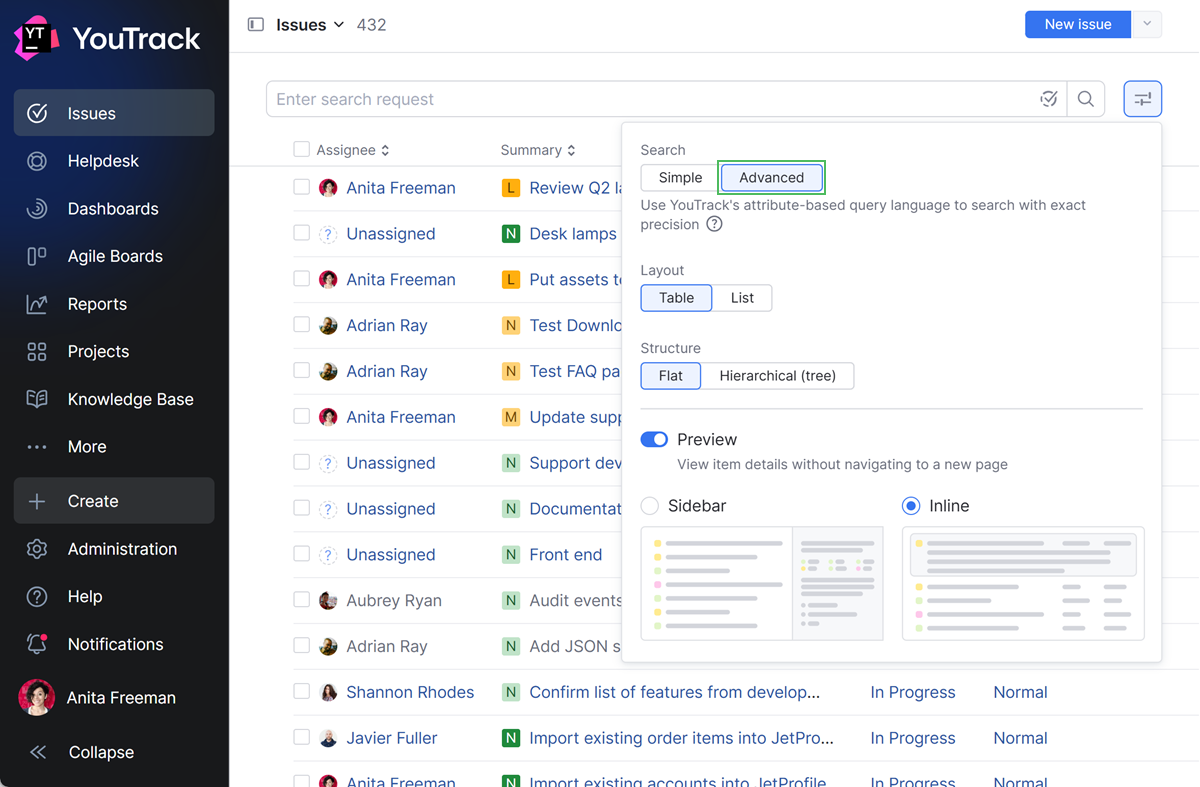This screenshot has height=787, width=1200.
Task: Switch search mode to Simple
Action: [680, 178]
